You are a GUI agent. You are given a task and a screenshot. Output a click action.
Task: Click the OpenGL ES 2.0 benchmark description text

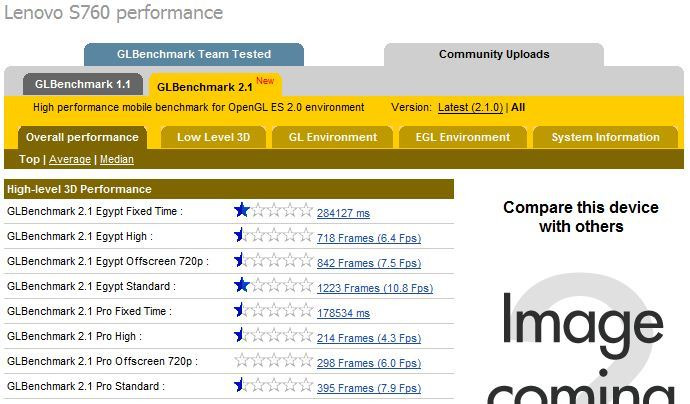[198, 107]
